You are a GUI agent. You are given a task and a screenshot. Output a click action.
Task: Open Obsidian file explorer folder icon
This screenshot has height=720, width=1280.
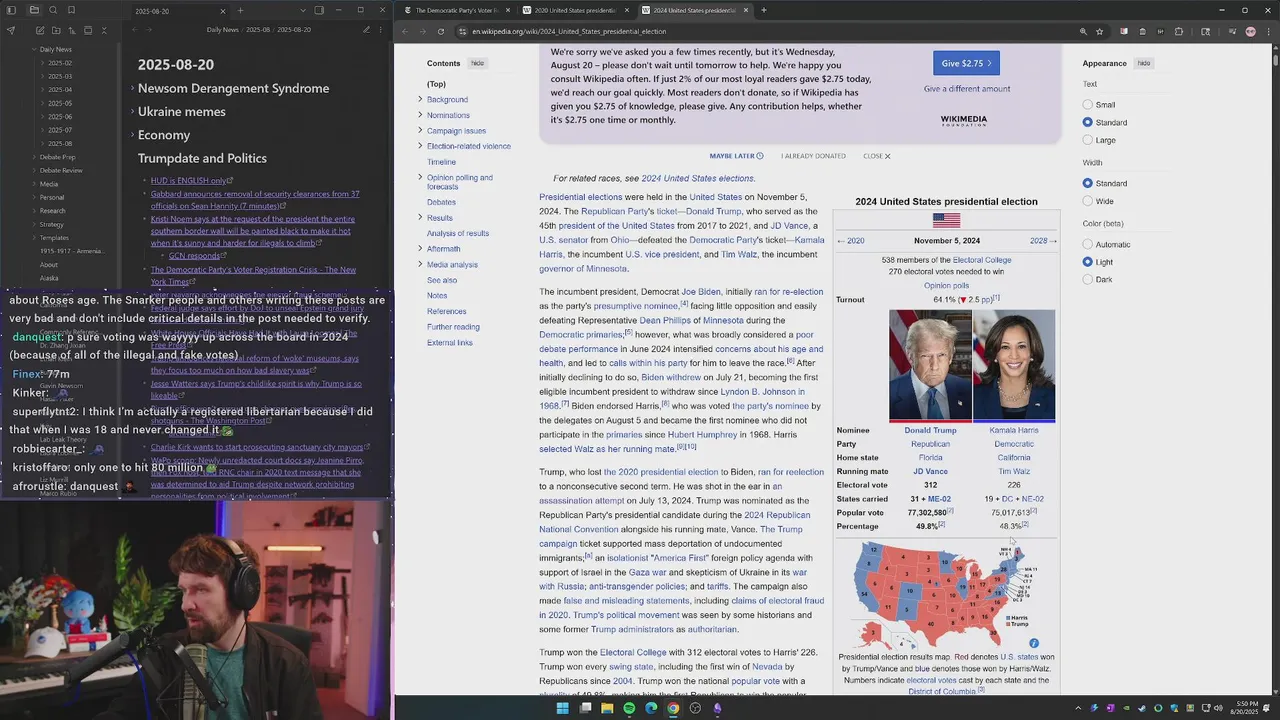pyautogui.click(x=33, y=10)
